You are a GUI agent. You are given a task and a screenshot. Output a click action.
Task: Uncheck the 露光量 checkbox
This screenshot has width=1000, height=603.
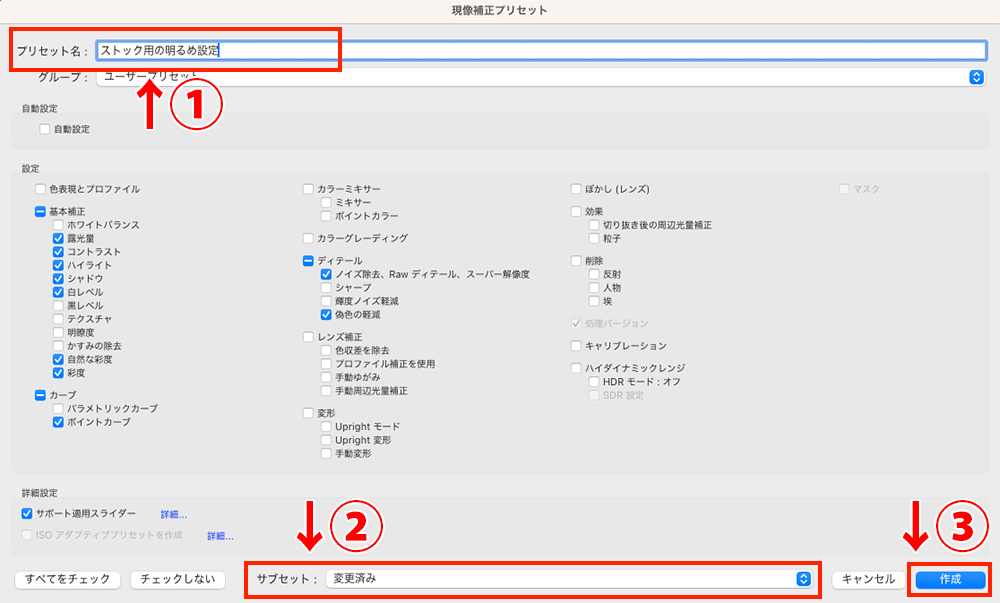pyautogui.click(x=57, y=238)
